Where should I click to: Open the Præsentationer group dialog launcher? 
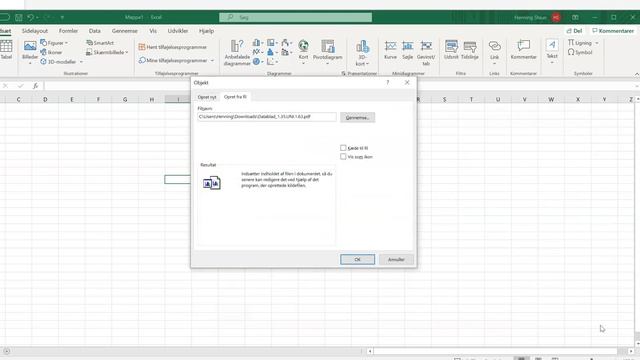(344, 74)
